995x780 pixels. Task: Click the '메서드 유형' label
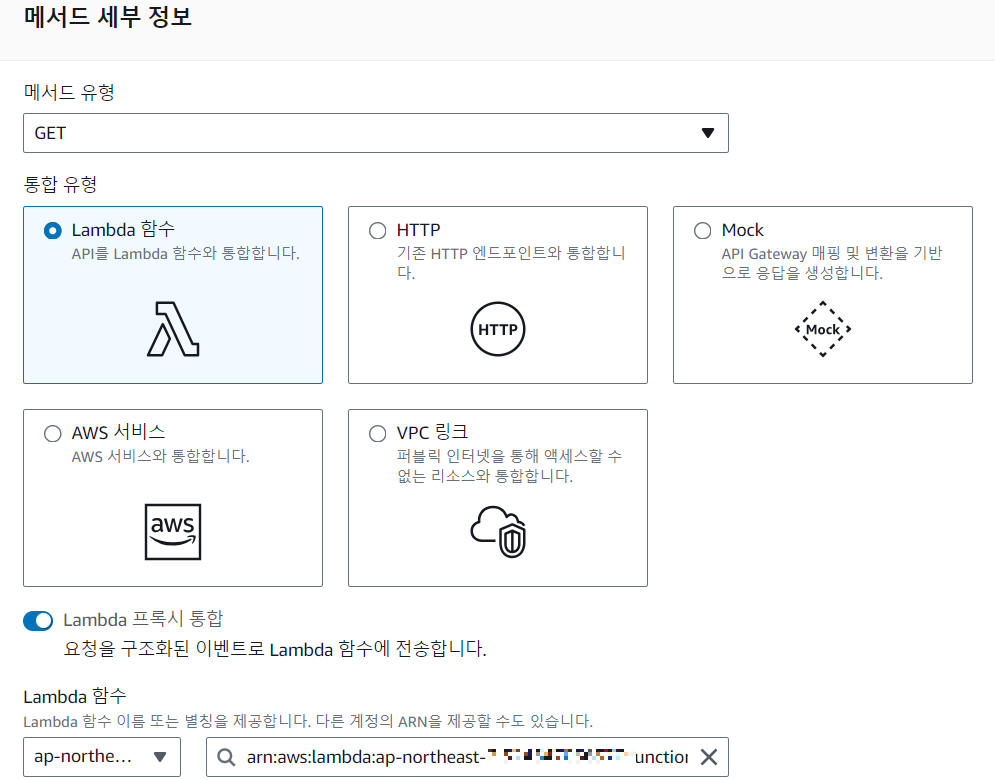pyautogui.click(x=69, y=93)
